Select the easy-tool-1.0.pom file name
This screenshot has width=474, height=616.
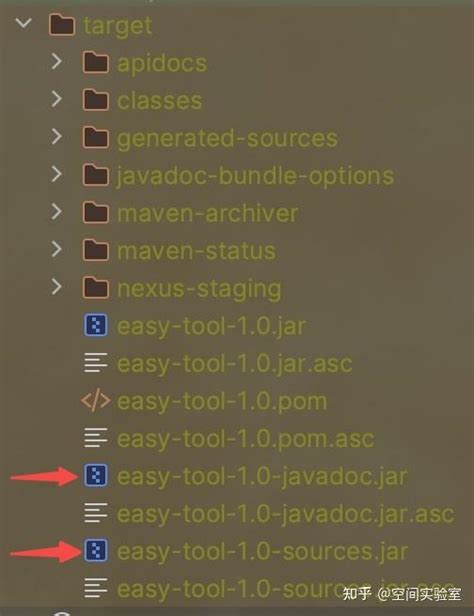(x=222, y=402)
